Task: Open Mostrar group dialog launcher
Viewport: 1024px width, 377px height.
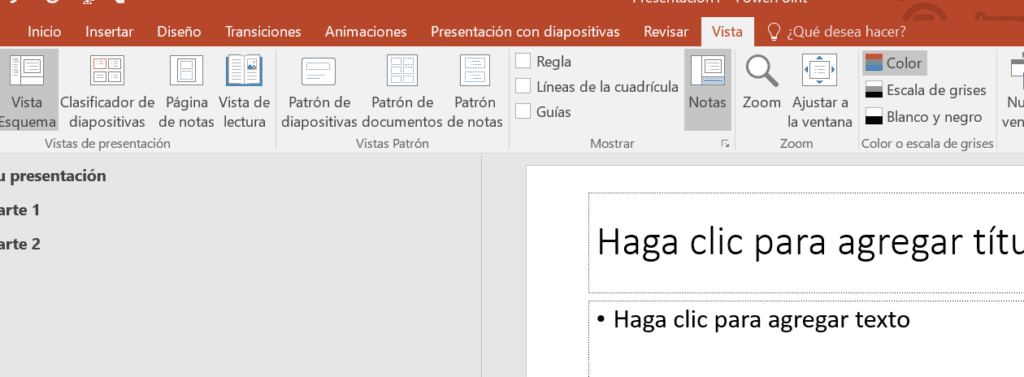Action: [725, 144]
